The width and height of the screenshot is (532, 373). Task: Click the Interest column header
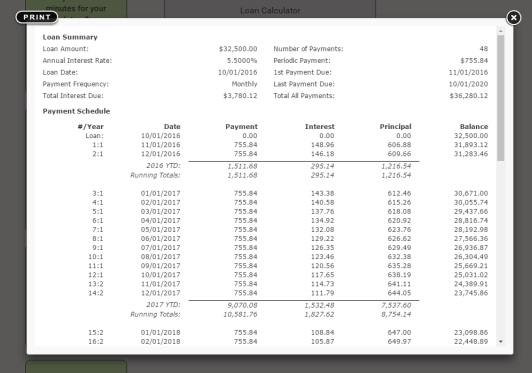[x=320, y=127]
